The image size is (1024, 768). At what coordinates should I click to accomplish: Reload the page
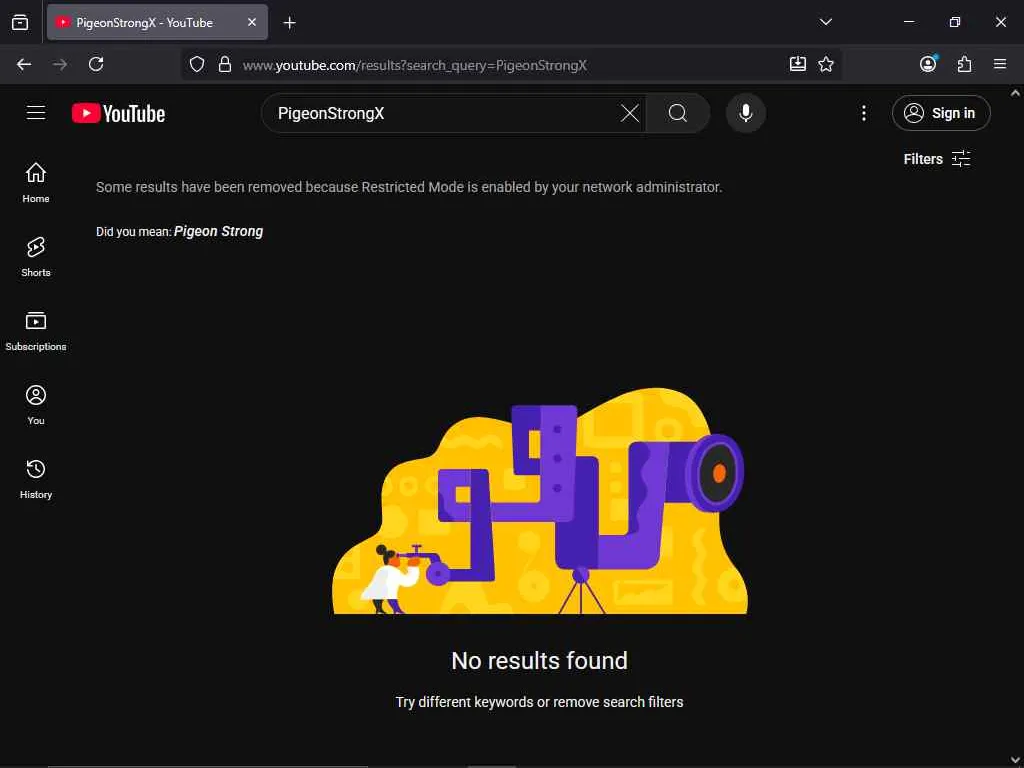click(x=96, y=64)
